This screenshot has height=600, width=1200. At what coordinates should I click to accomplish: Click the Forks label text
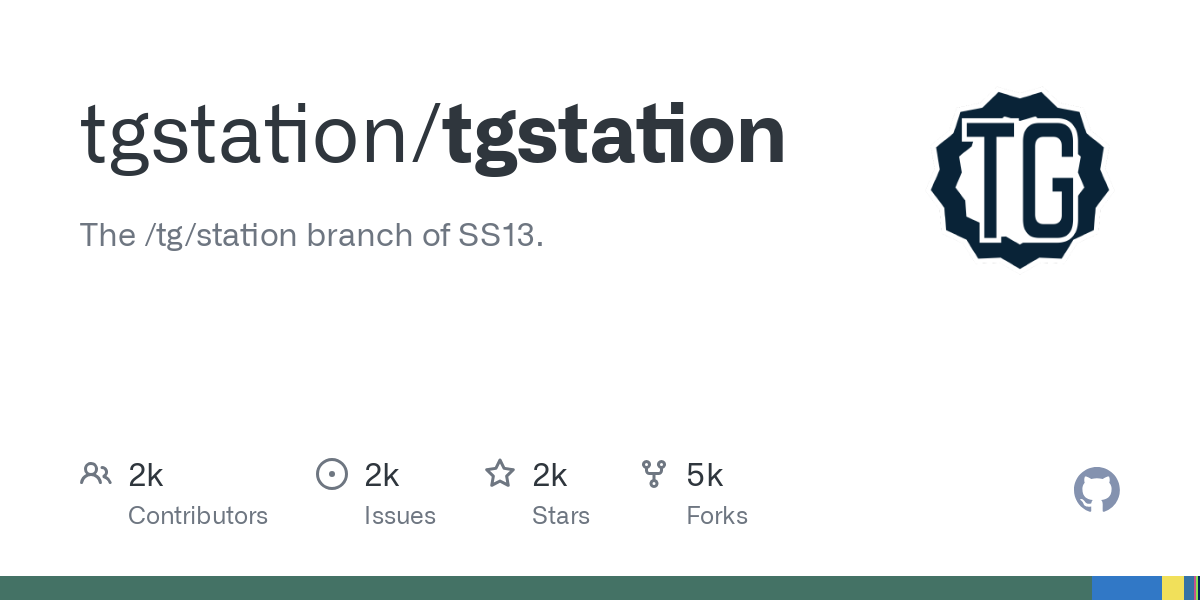(717, 516)
